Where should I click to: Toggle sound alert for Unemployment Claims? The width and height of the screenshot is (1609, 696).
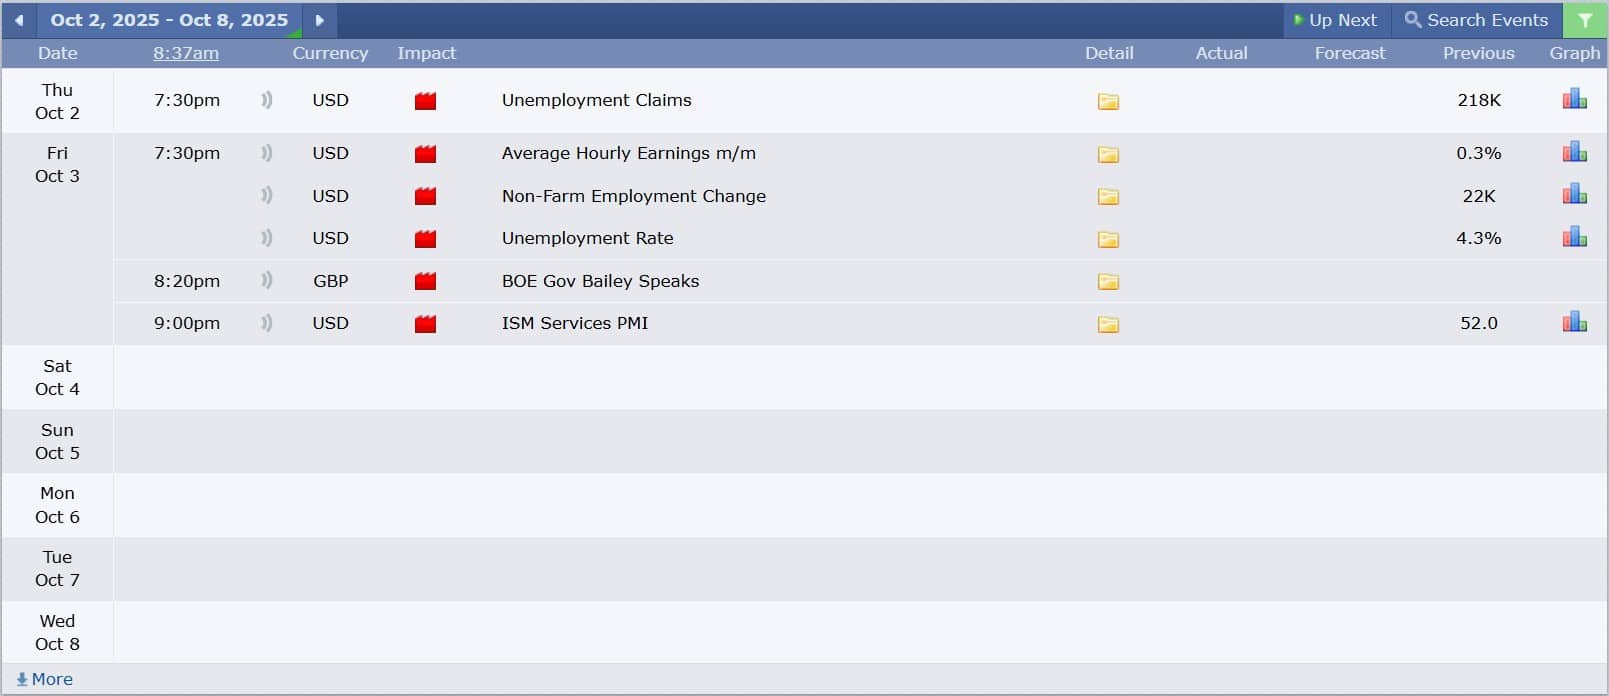[266, 100]
